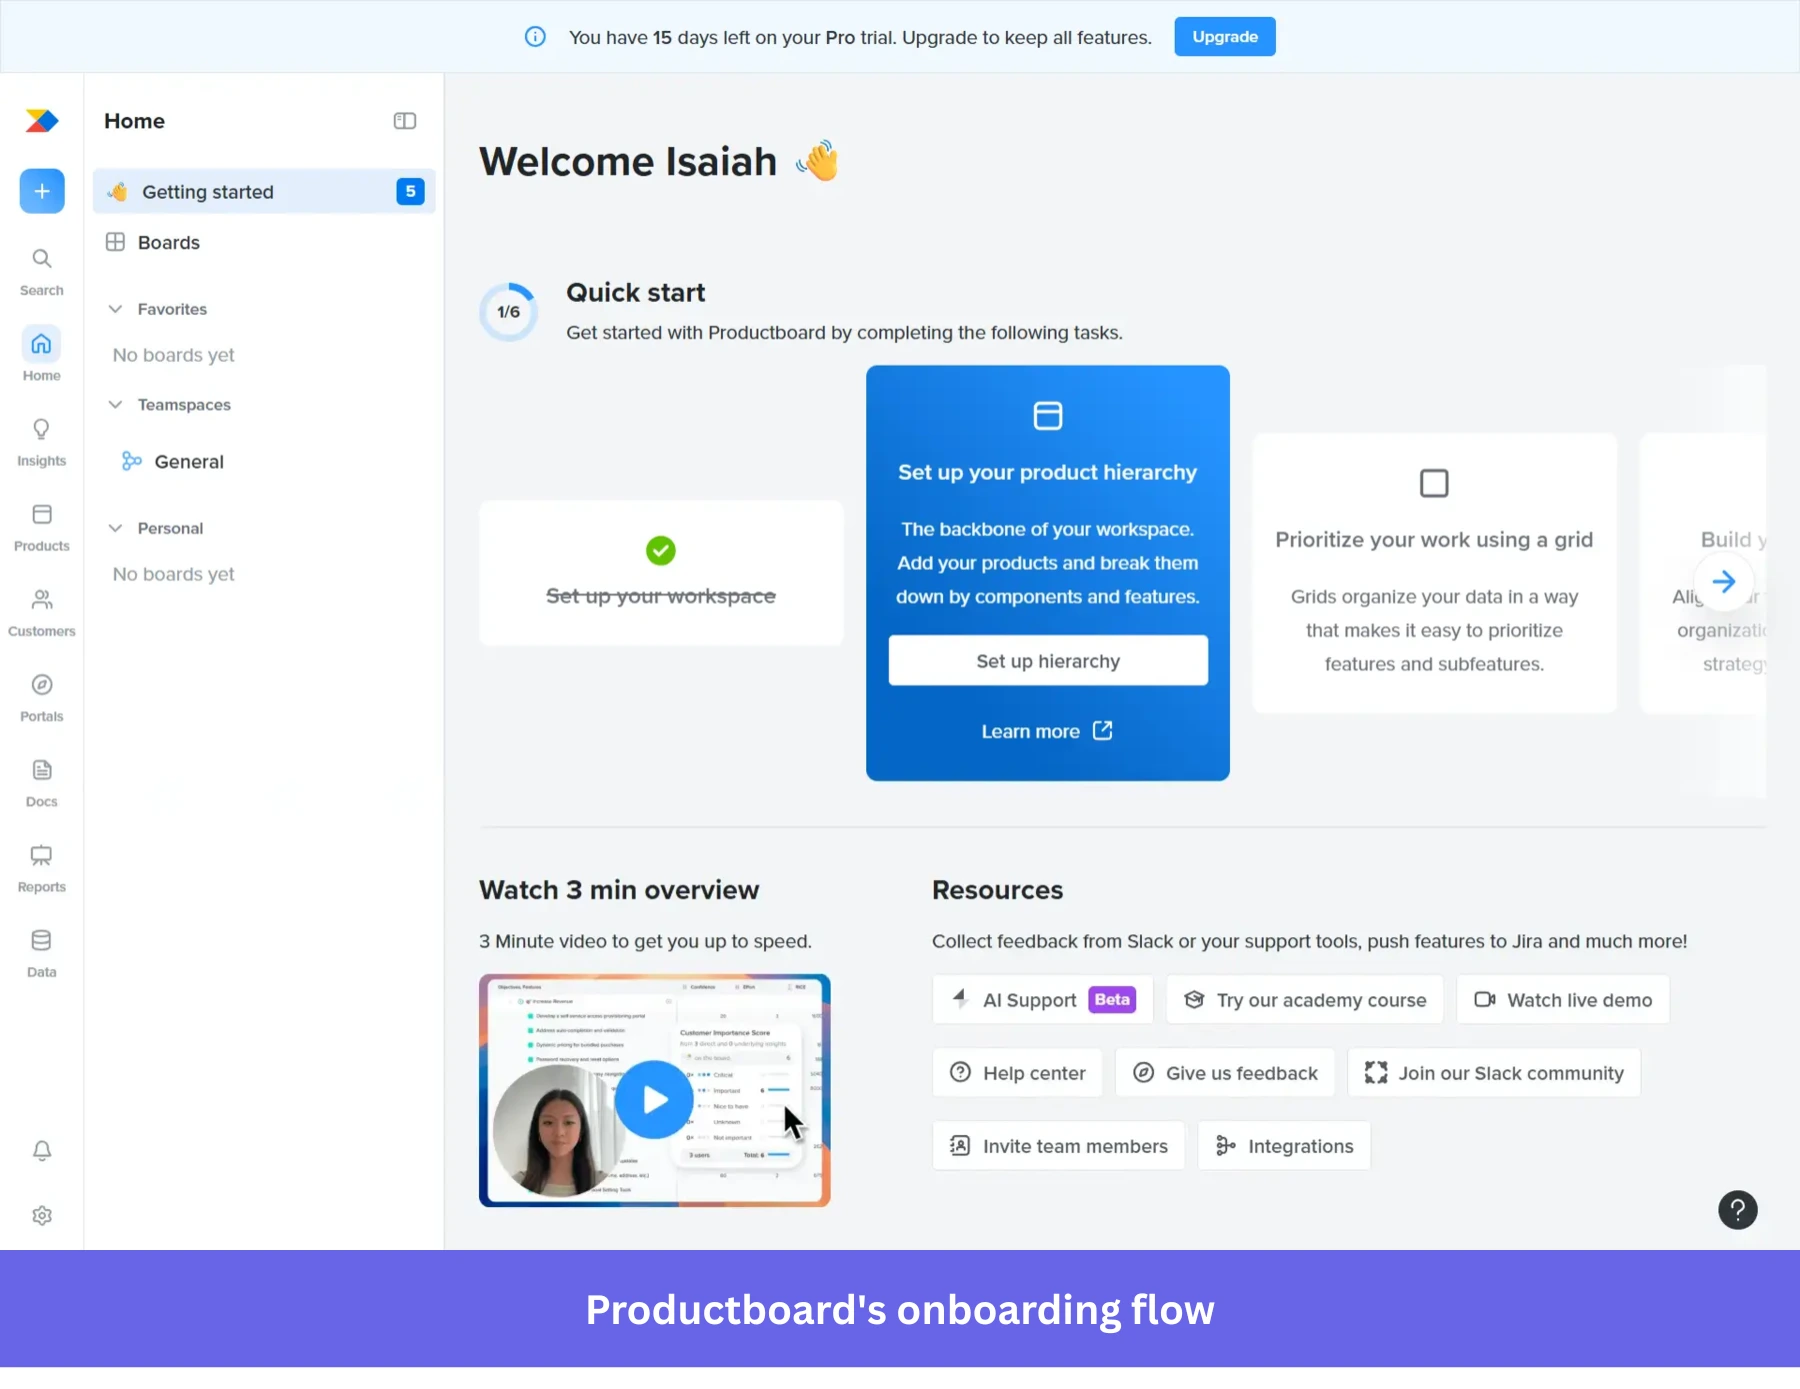Click the 1/6 progress ring
This screenshot has width=1800, height=1389.
pos(508,312)
